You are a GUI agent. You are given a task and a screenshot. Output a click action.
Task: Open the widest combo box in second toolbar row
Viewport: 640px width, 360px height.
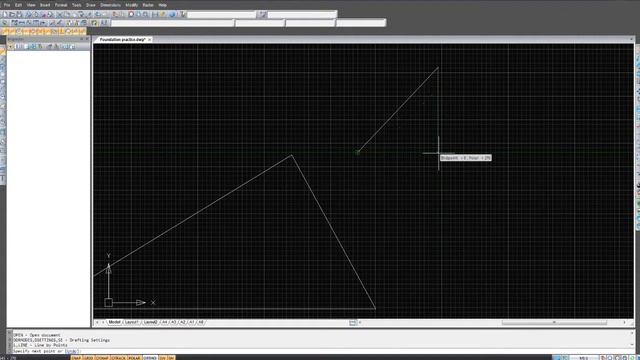(173, 23)
